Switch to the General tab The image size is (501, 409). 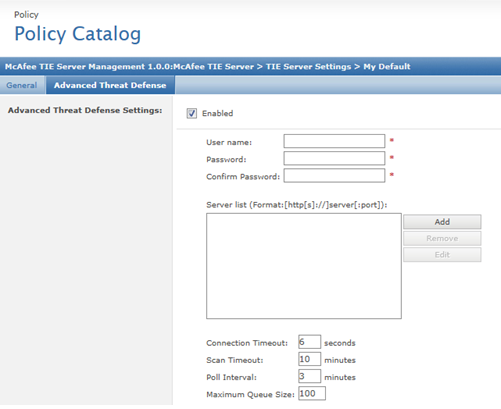(22, 85)
